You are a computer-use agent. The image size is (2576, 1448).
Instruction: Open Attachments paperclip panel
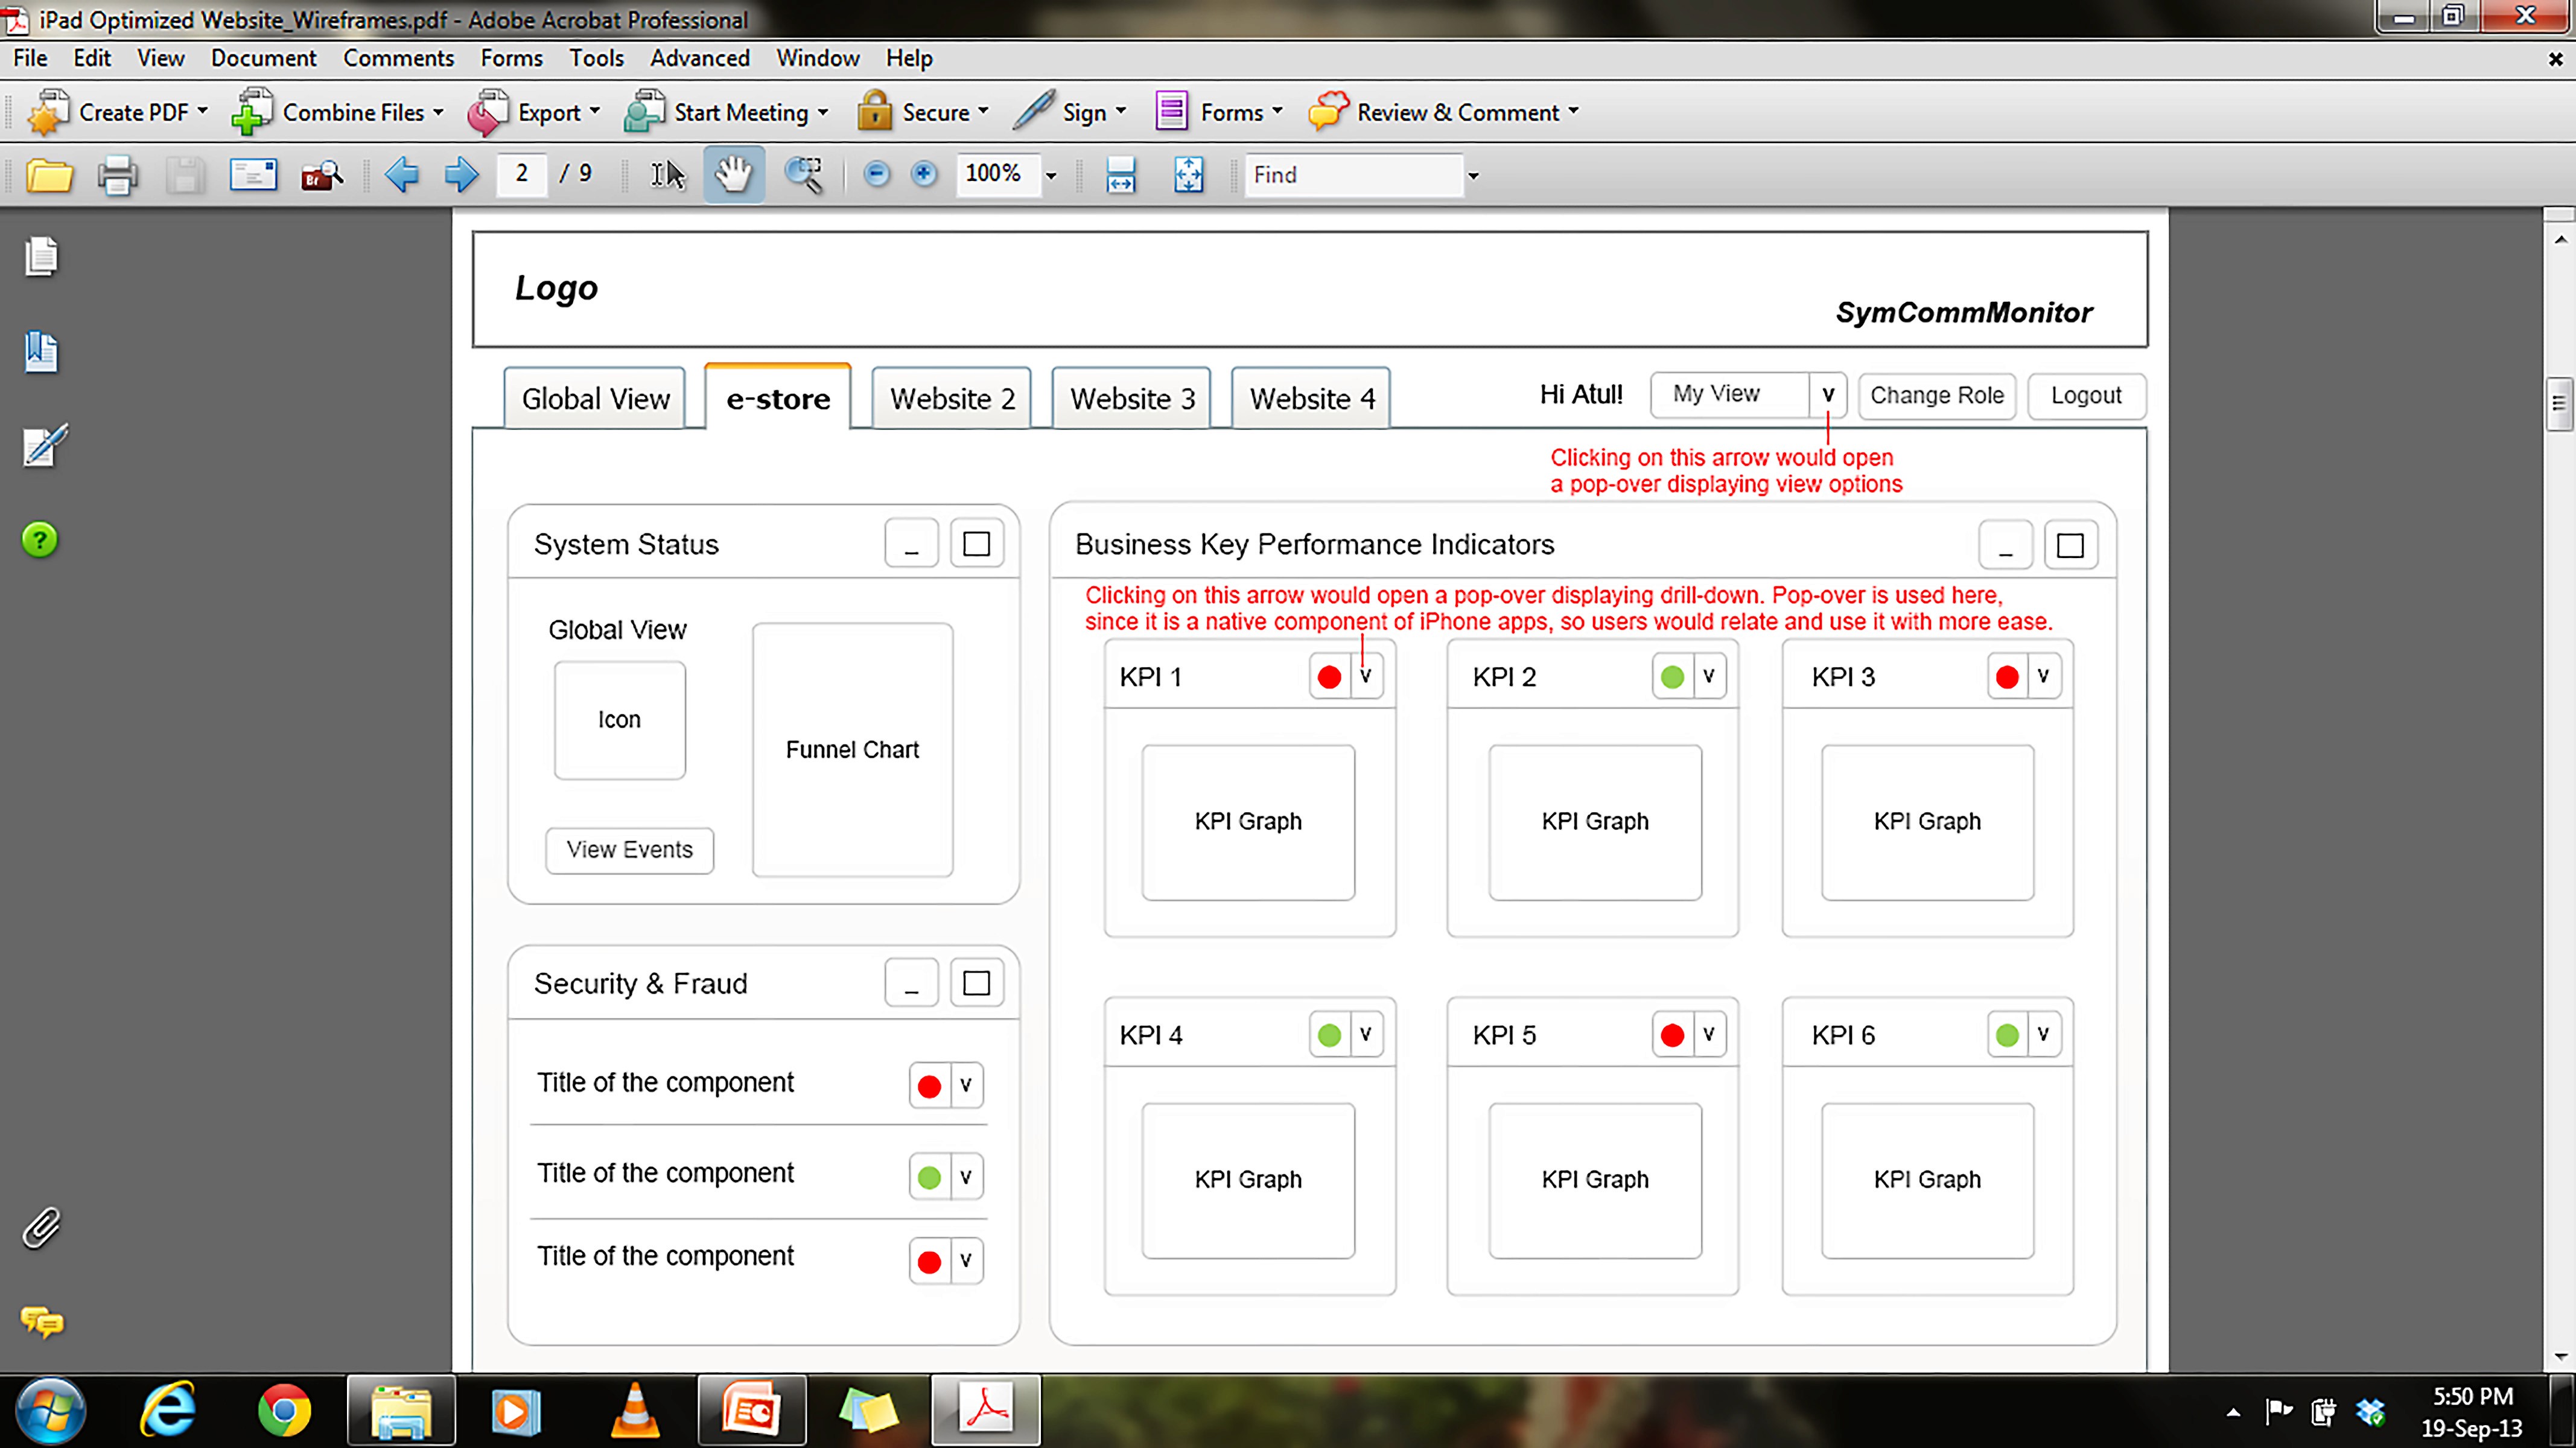tap(41, 1227)
